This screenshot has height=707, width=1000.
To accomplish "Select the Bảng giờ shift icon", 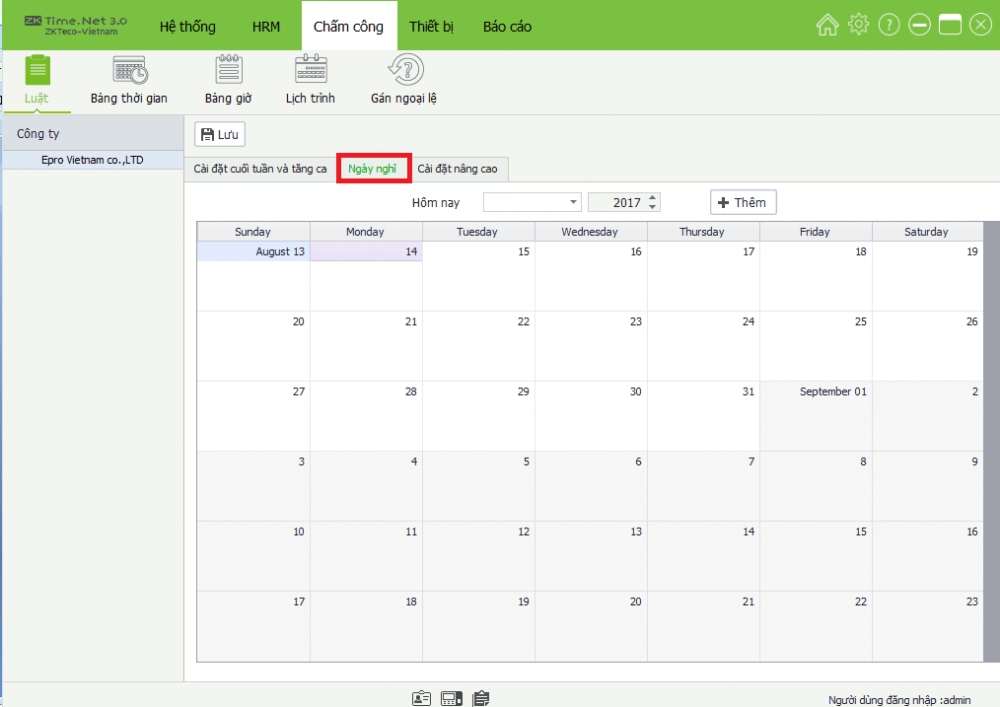I will pos(228,78).
